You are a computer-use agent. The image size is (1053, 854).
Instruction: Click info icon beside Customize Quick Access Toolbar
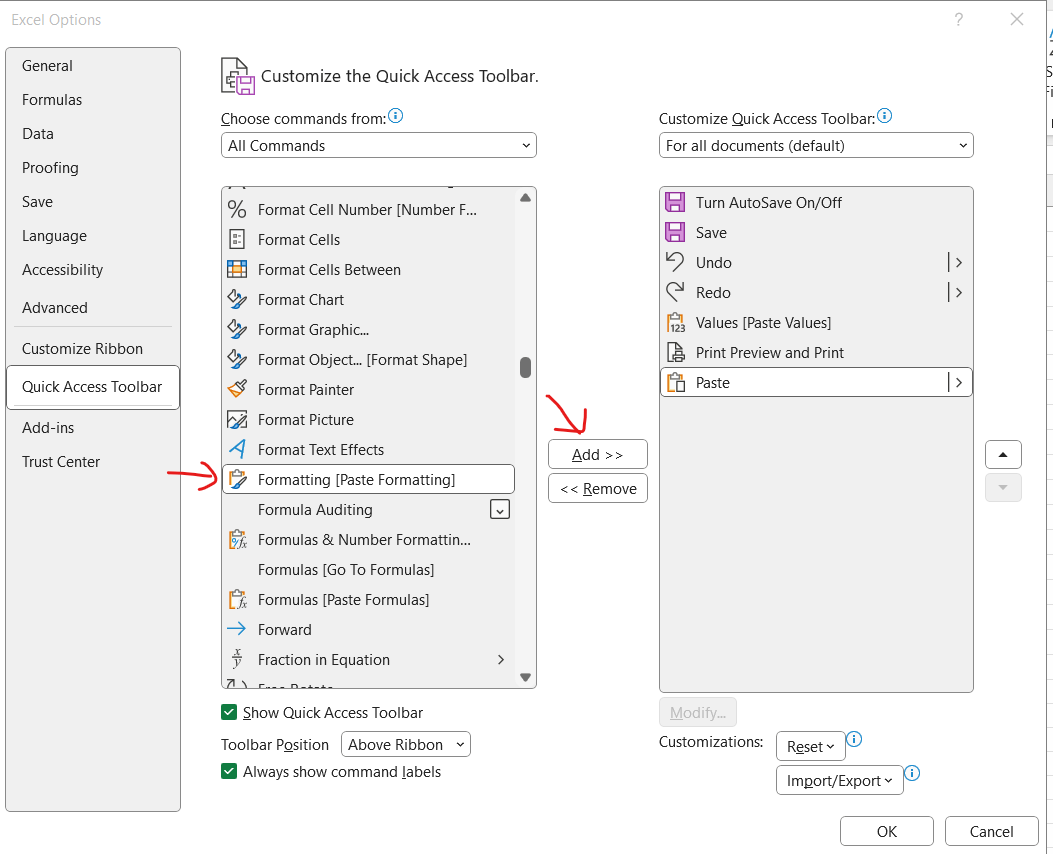[x=884, y=116]
